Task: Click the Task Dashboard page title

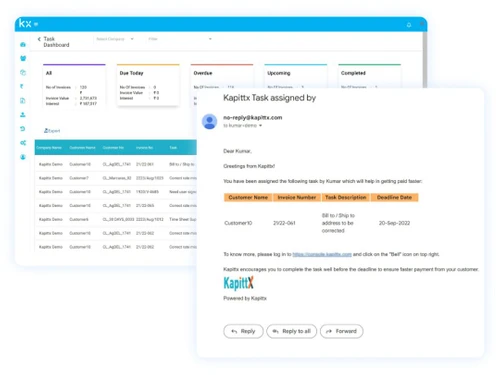Action: (56, 42)
